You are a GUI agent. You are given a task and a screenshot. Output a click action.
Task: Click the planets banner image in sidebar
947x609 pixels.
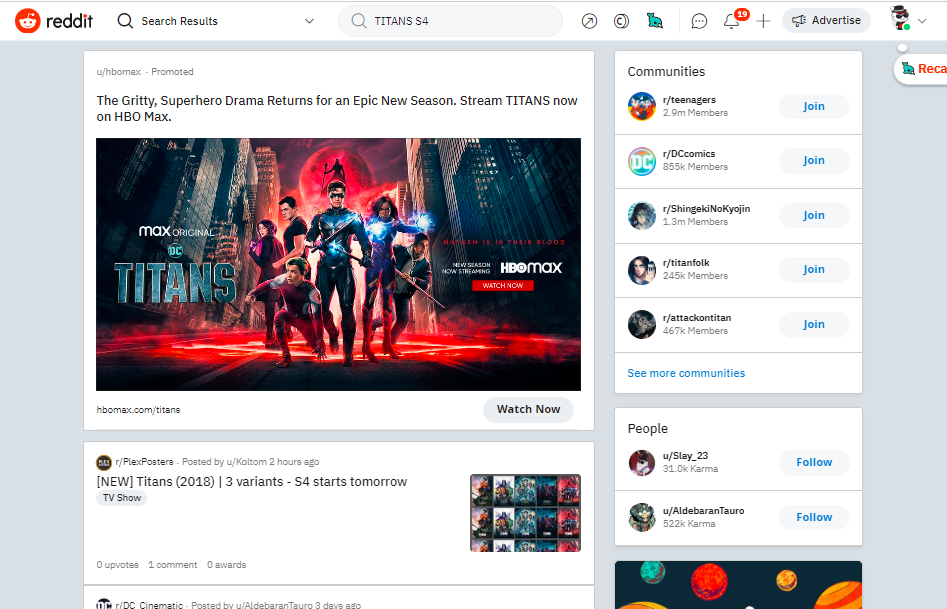pos(738,585)
